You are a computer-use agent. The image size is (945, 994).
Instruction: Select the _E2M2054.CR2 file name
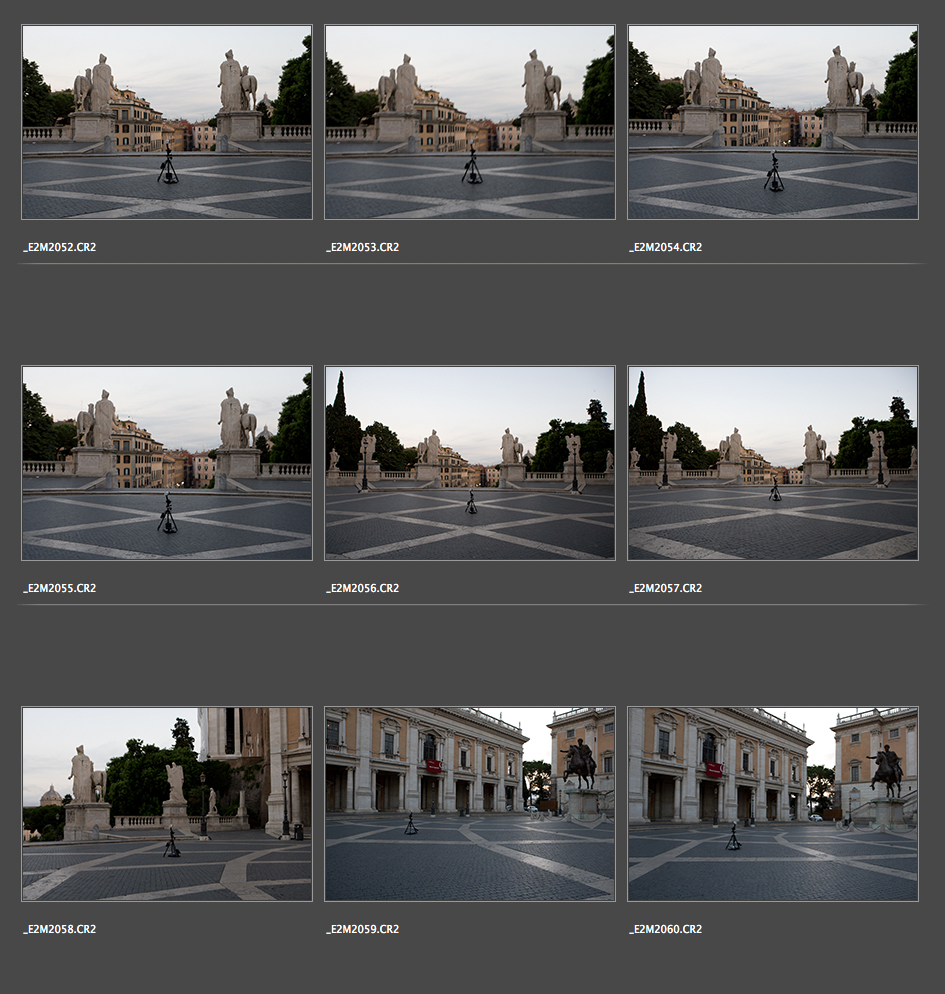pos(666,247)
